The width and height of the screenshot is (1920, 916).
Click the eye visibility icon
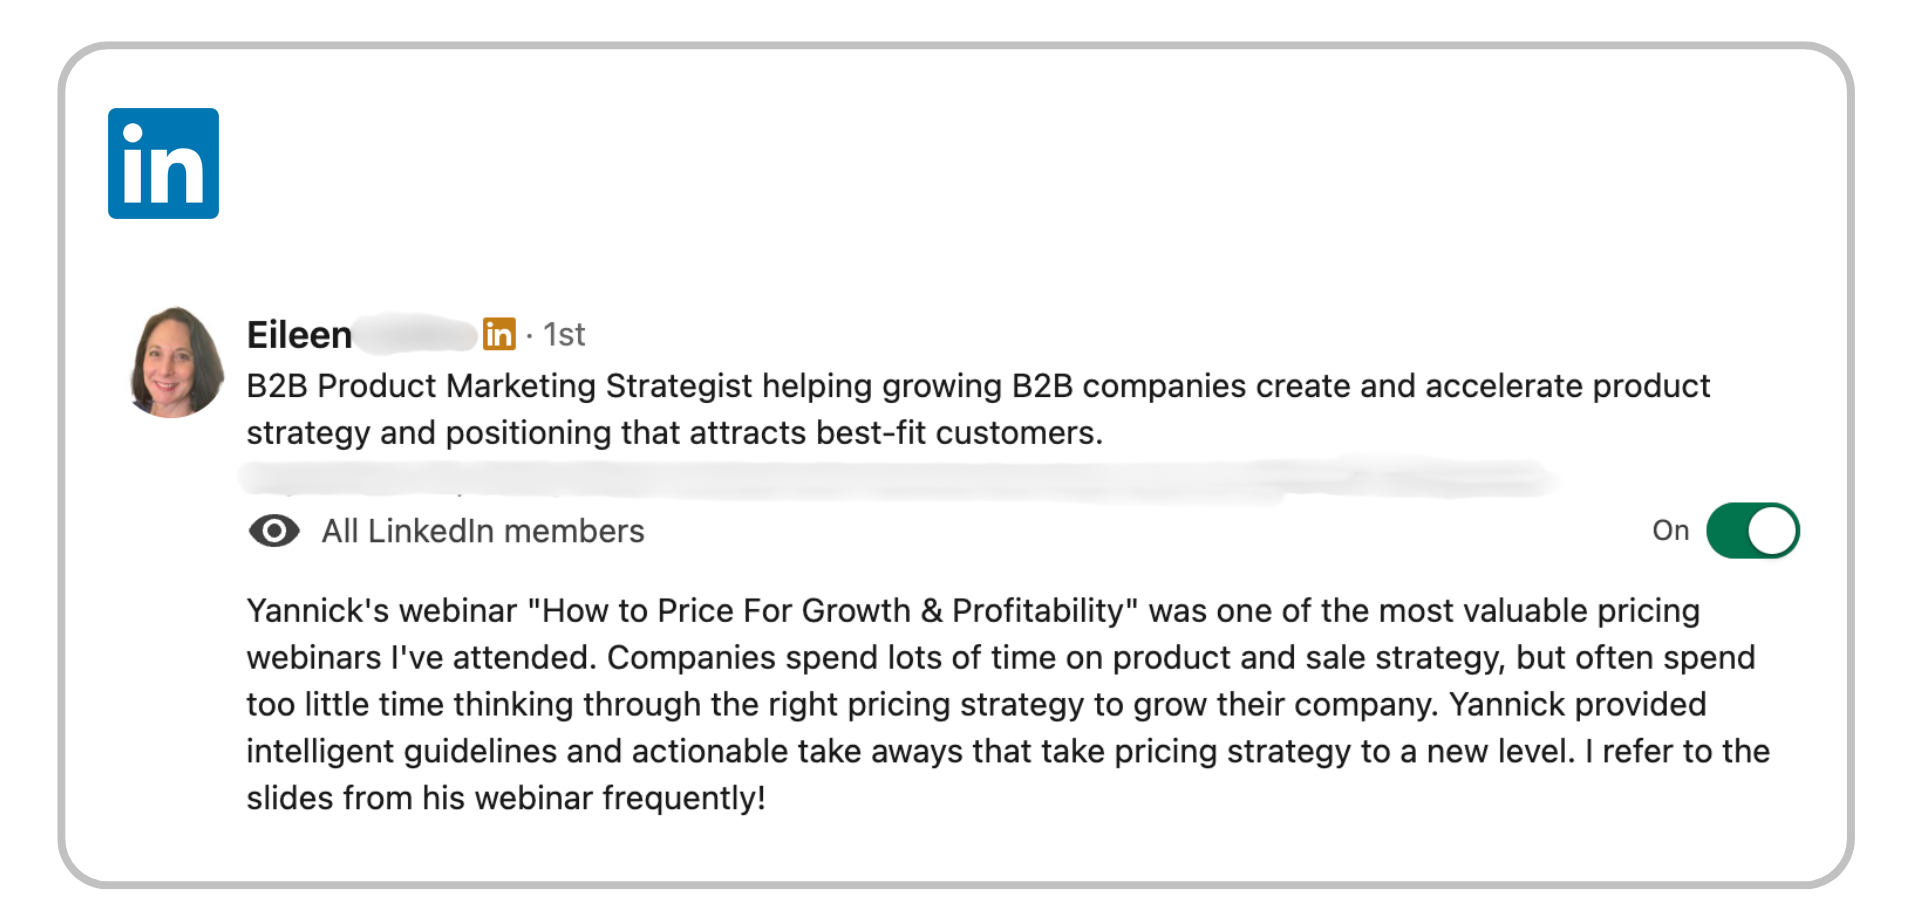pos(274,531)
